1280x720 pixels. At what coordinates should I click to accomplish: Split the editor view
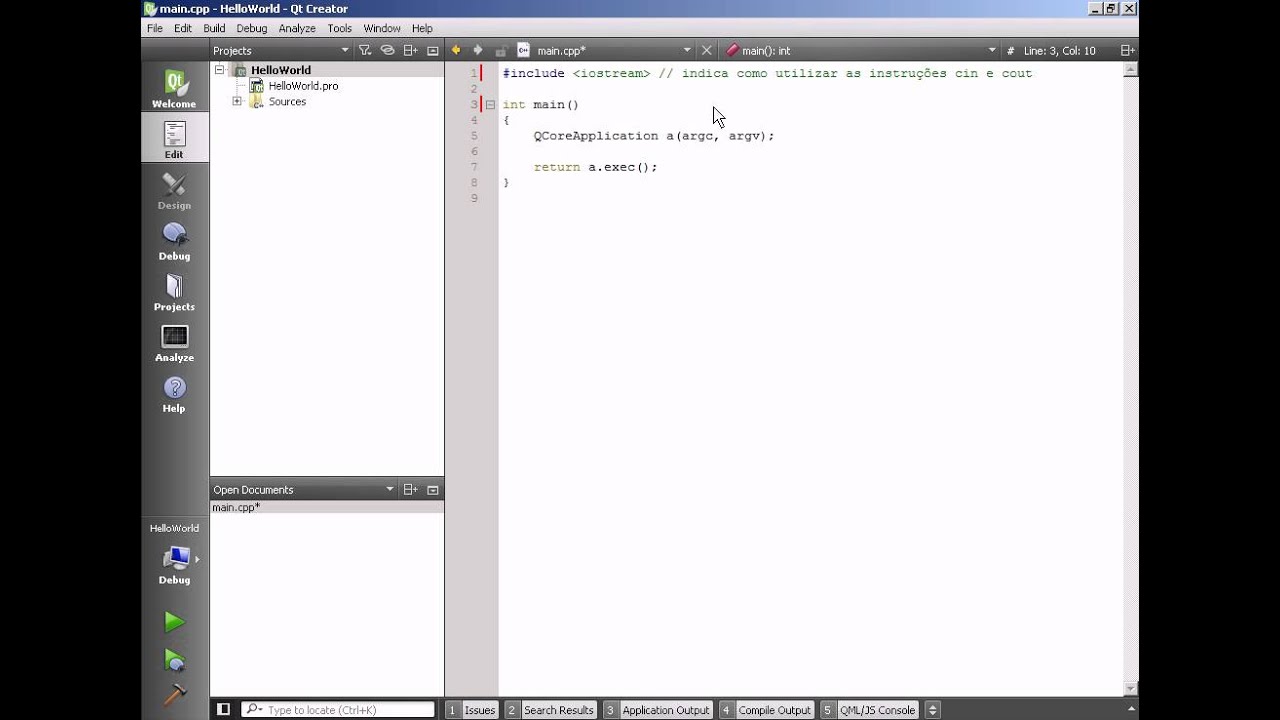pyautogui.click(x=1127, y=50)
